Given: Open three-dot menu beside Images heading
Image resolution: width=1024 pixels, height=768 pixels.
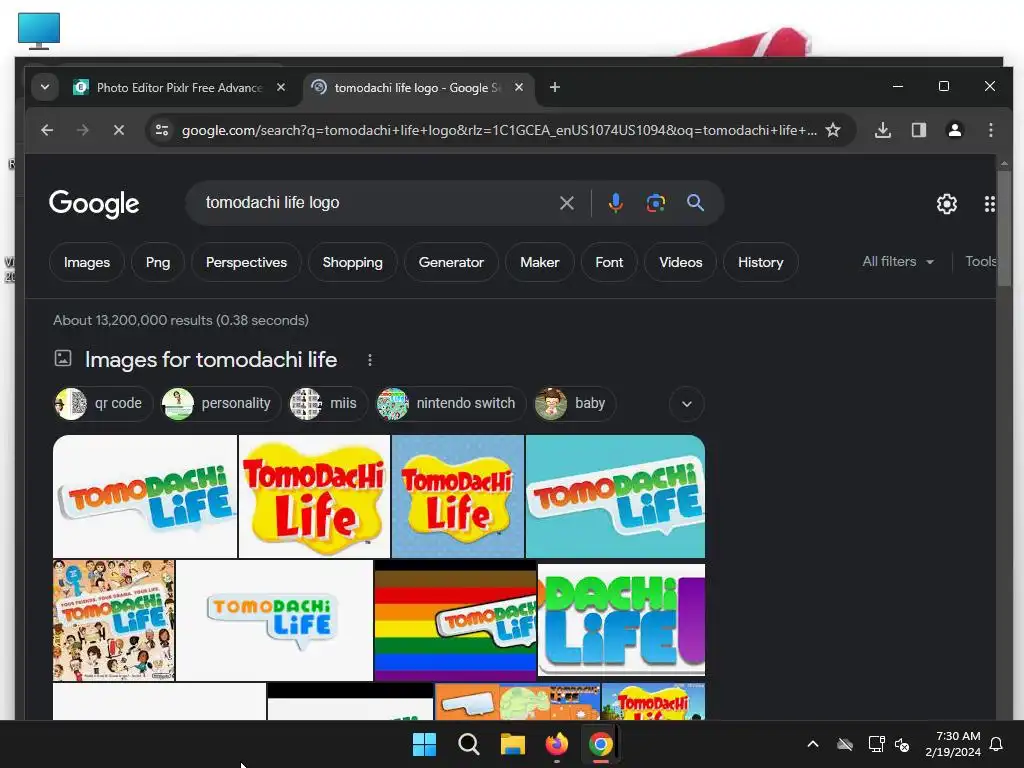Looking at the screenshot, I should click(x=370, y=360).
